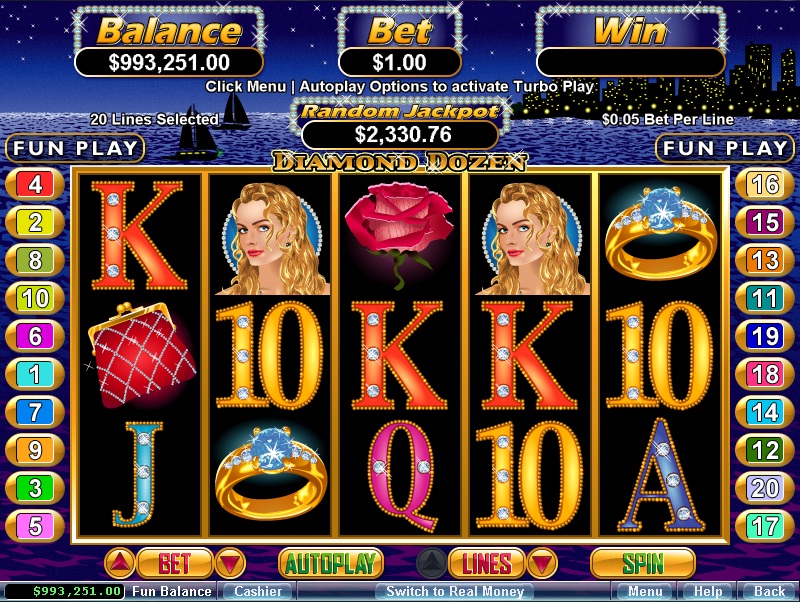The width and height of the screenshot is (800, 602).
Task: Open the Cashier
Action: click(258, 591)
